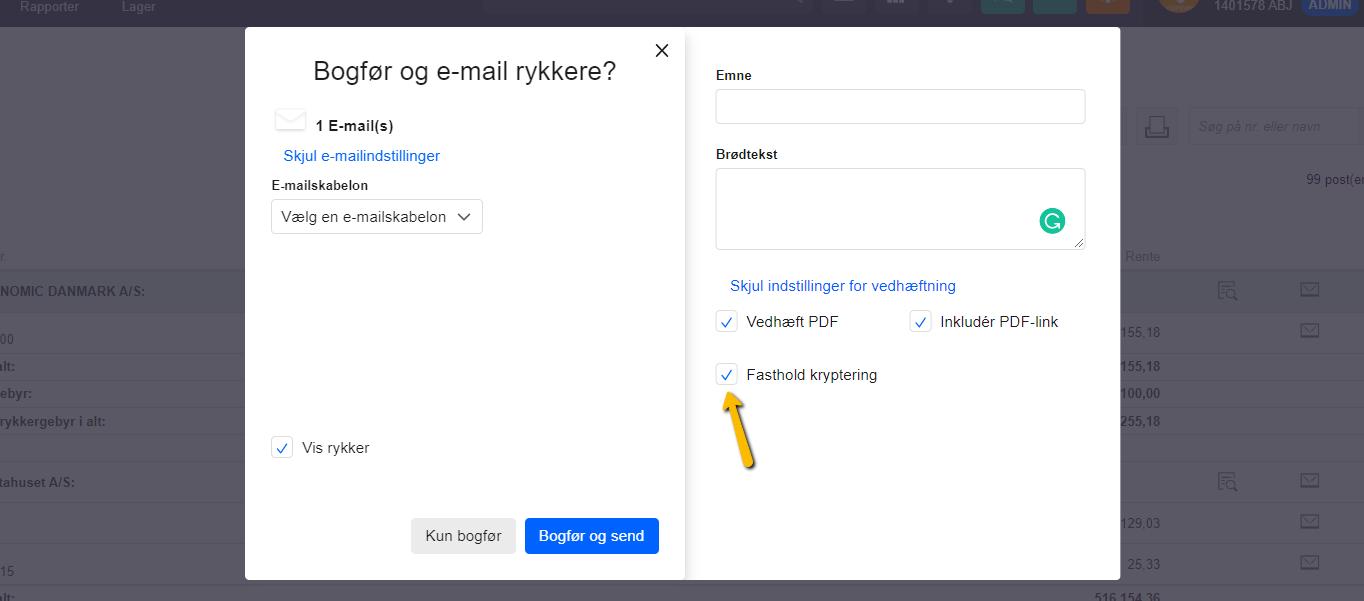
Task: Click inside the Emne input field
Action: [x=899, y=106]
